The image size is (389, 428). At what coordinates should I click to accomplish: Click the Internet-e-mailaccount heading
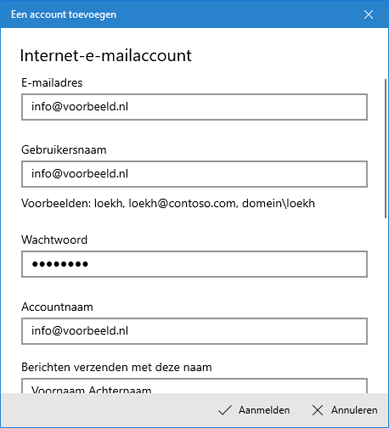click(106, 56)
